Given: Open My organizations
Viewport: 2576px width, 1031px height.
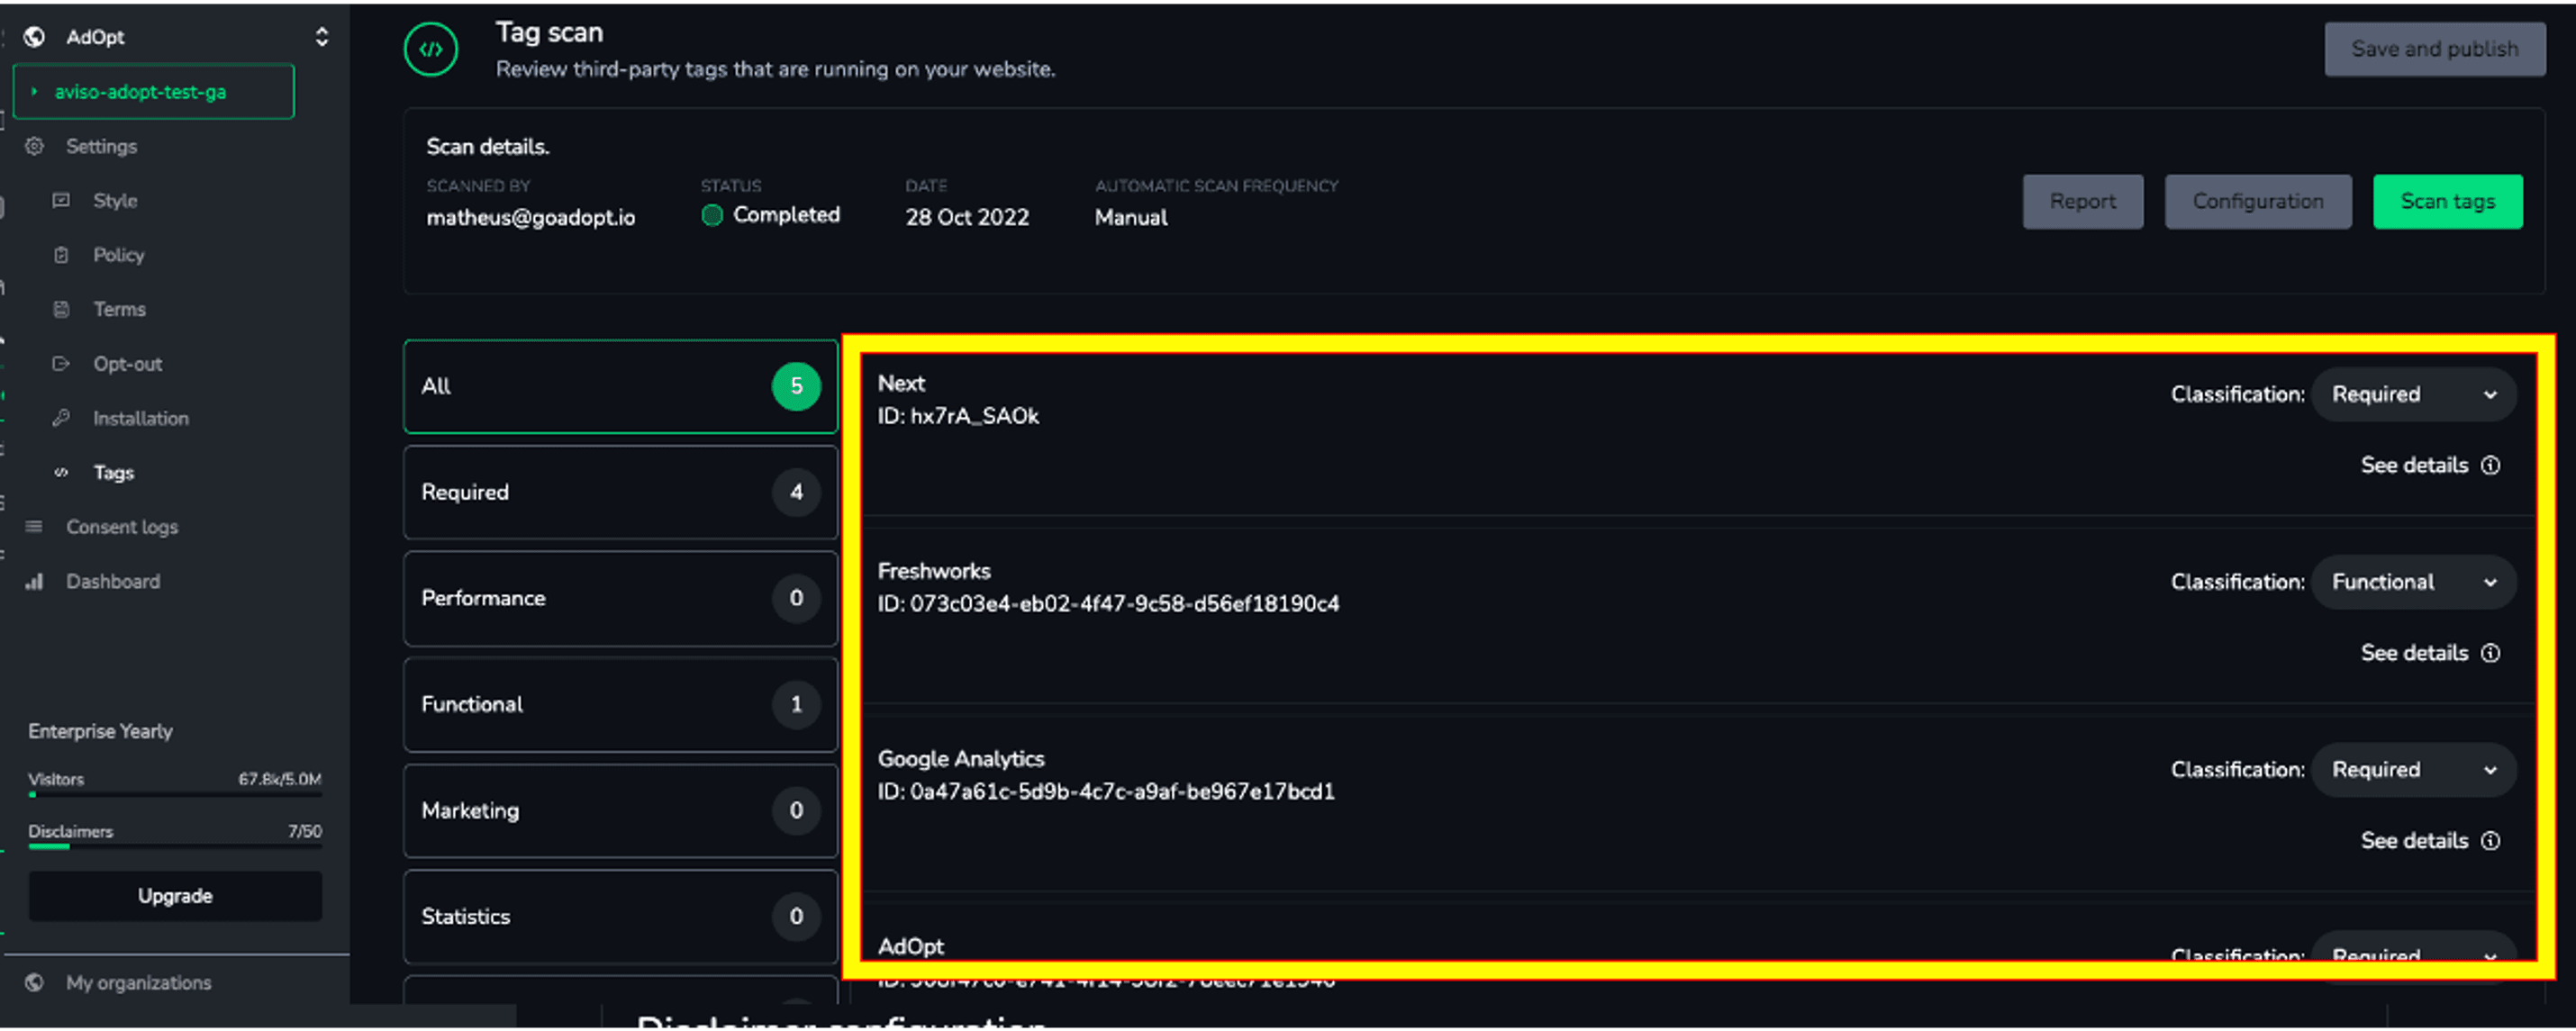Looking at the screenshot, I should click(138, 983).
